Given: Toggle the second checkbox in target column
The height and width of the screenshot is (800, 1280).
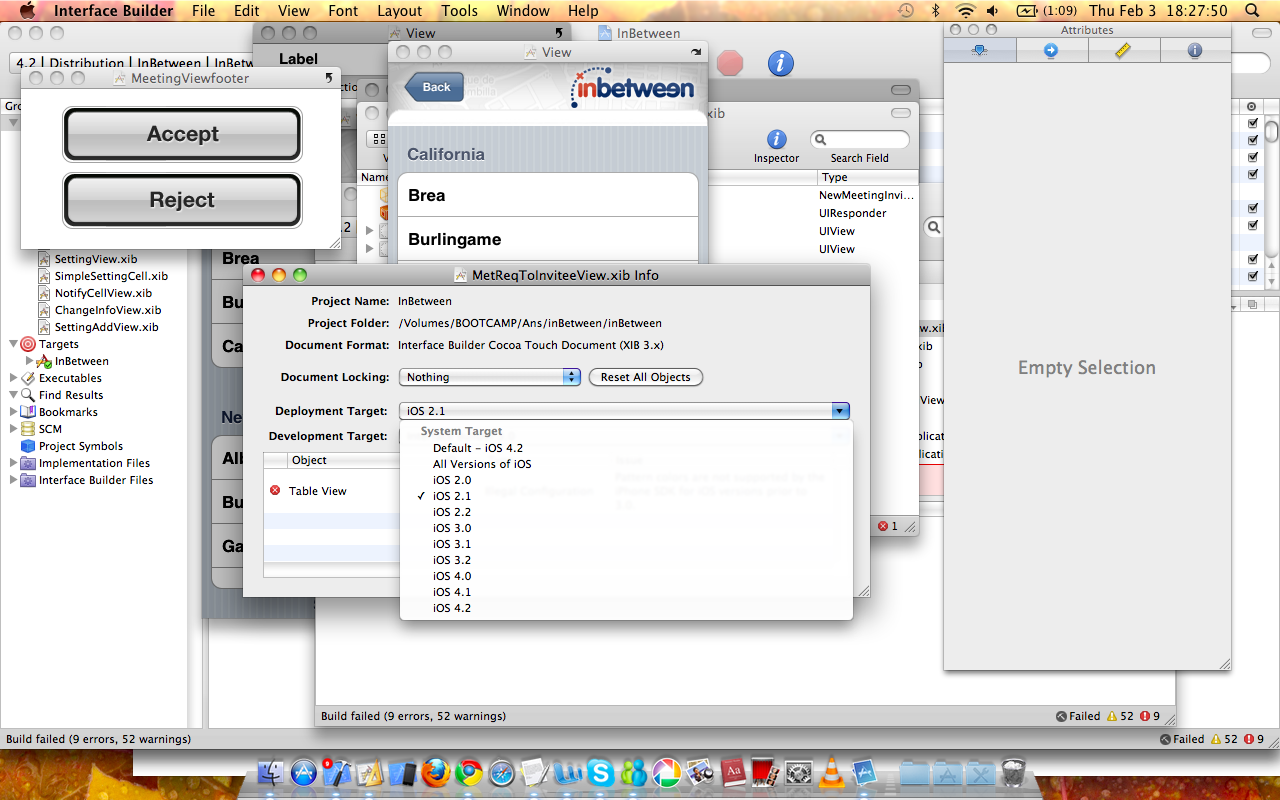Looking at the screenshot, I should coord(1252,140).
